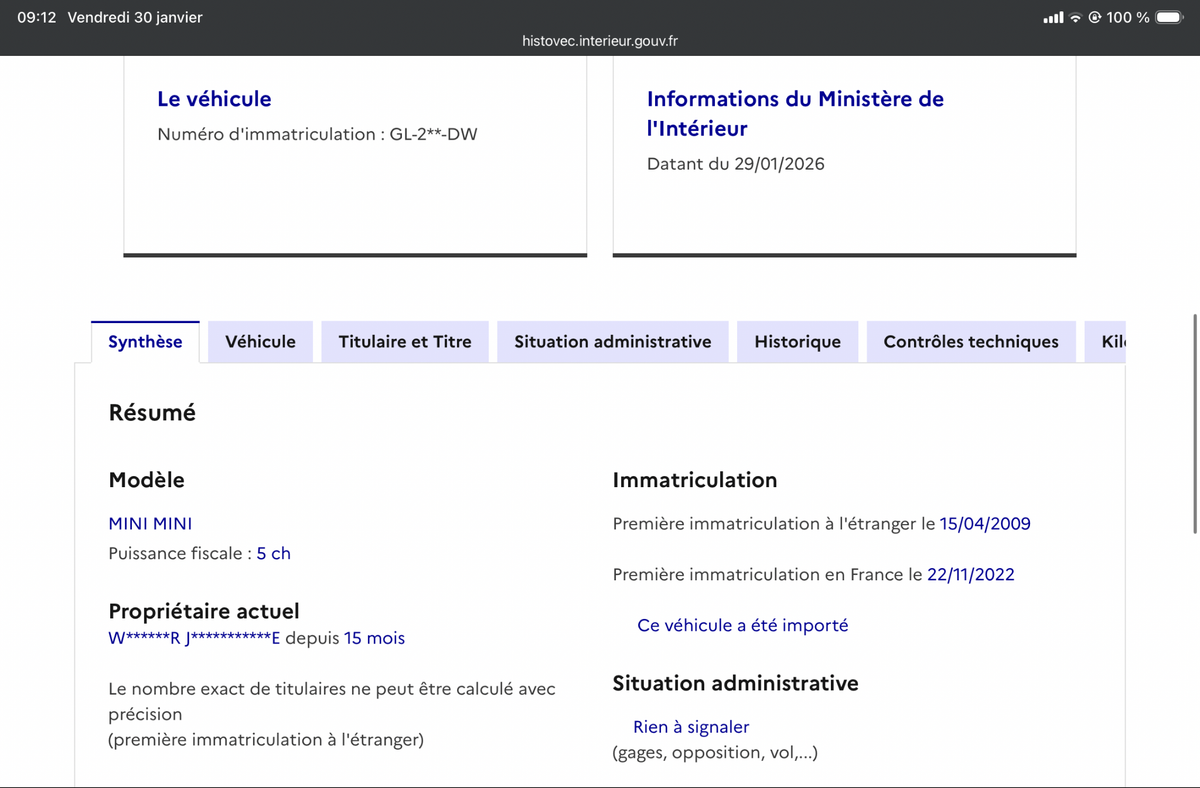Select the Titulaire et Titre tab
Viewport: 1200px width, 788px height.
pyautogui.click(x=405, y=342)
